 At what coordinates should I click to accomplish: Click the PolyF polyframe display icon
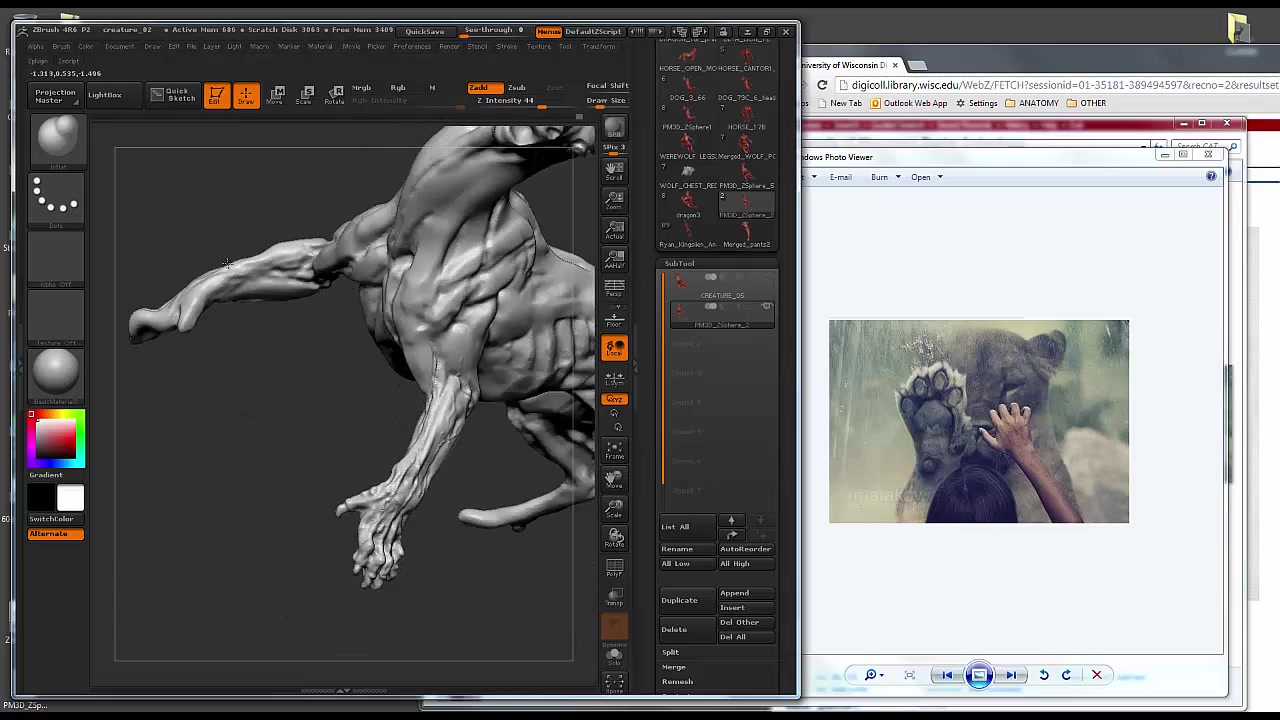(x=614, y=568)
